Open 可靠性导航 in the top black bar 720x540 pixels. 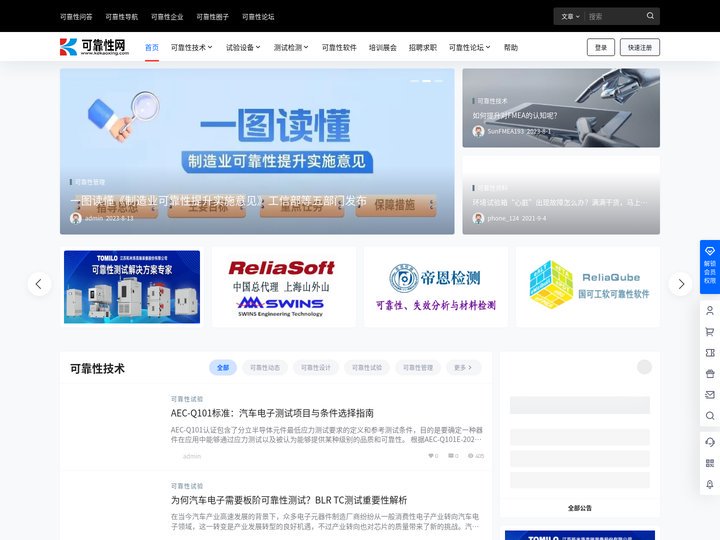pyautogui.click(x=121, y=17)
